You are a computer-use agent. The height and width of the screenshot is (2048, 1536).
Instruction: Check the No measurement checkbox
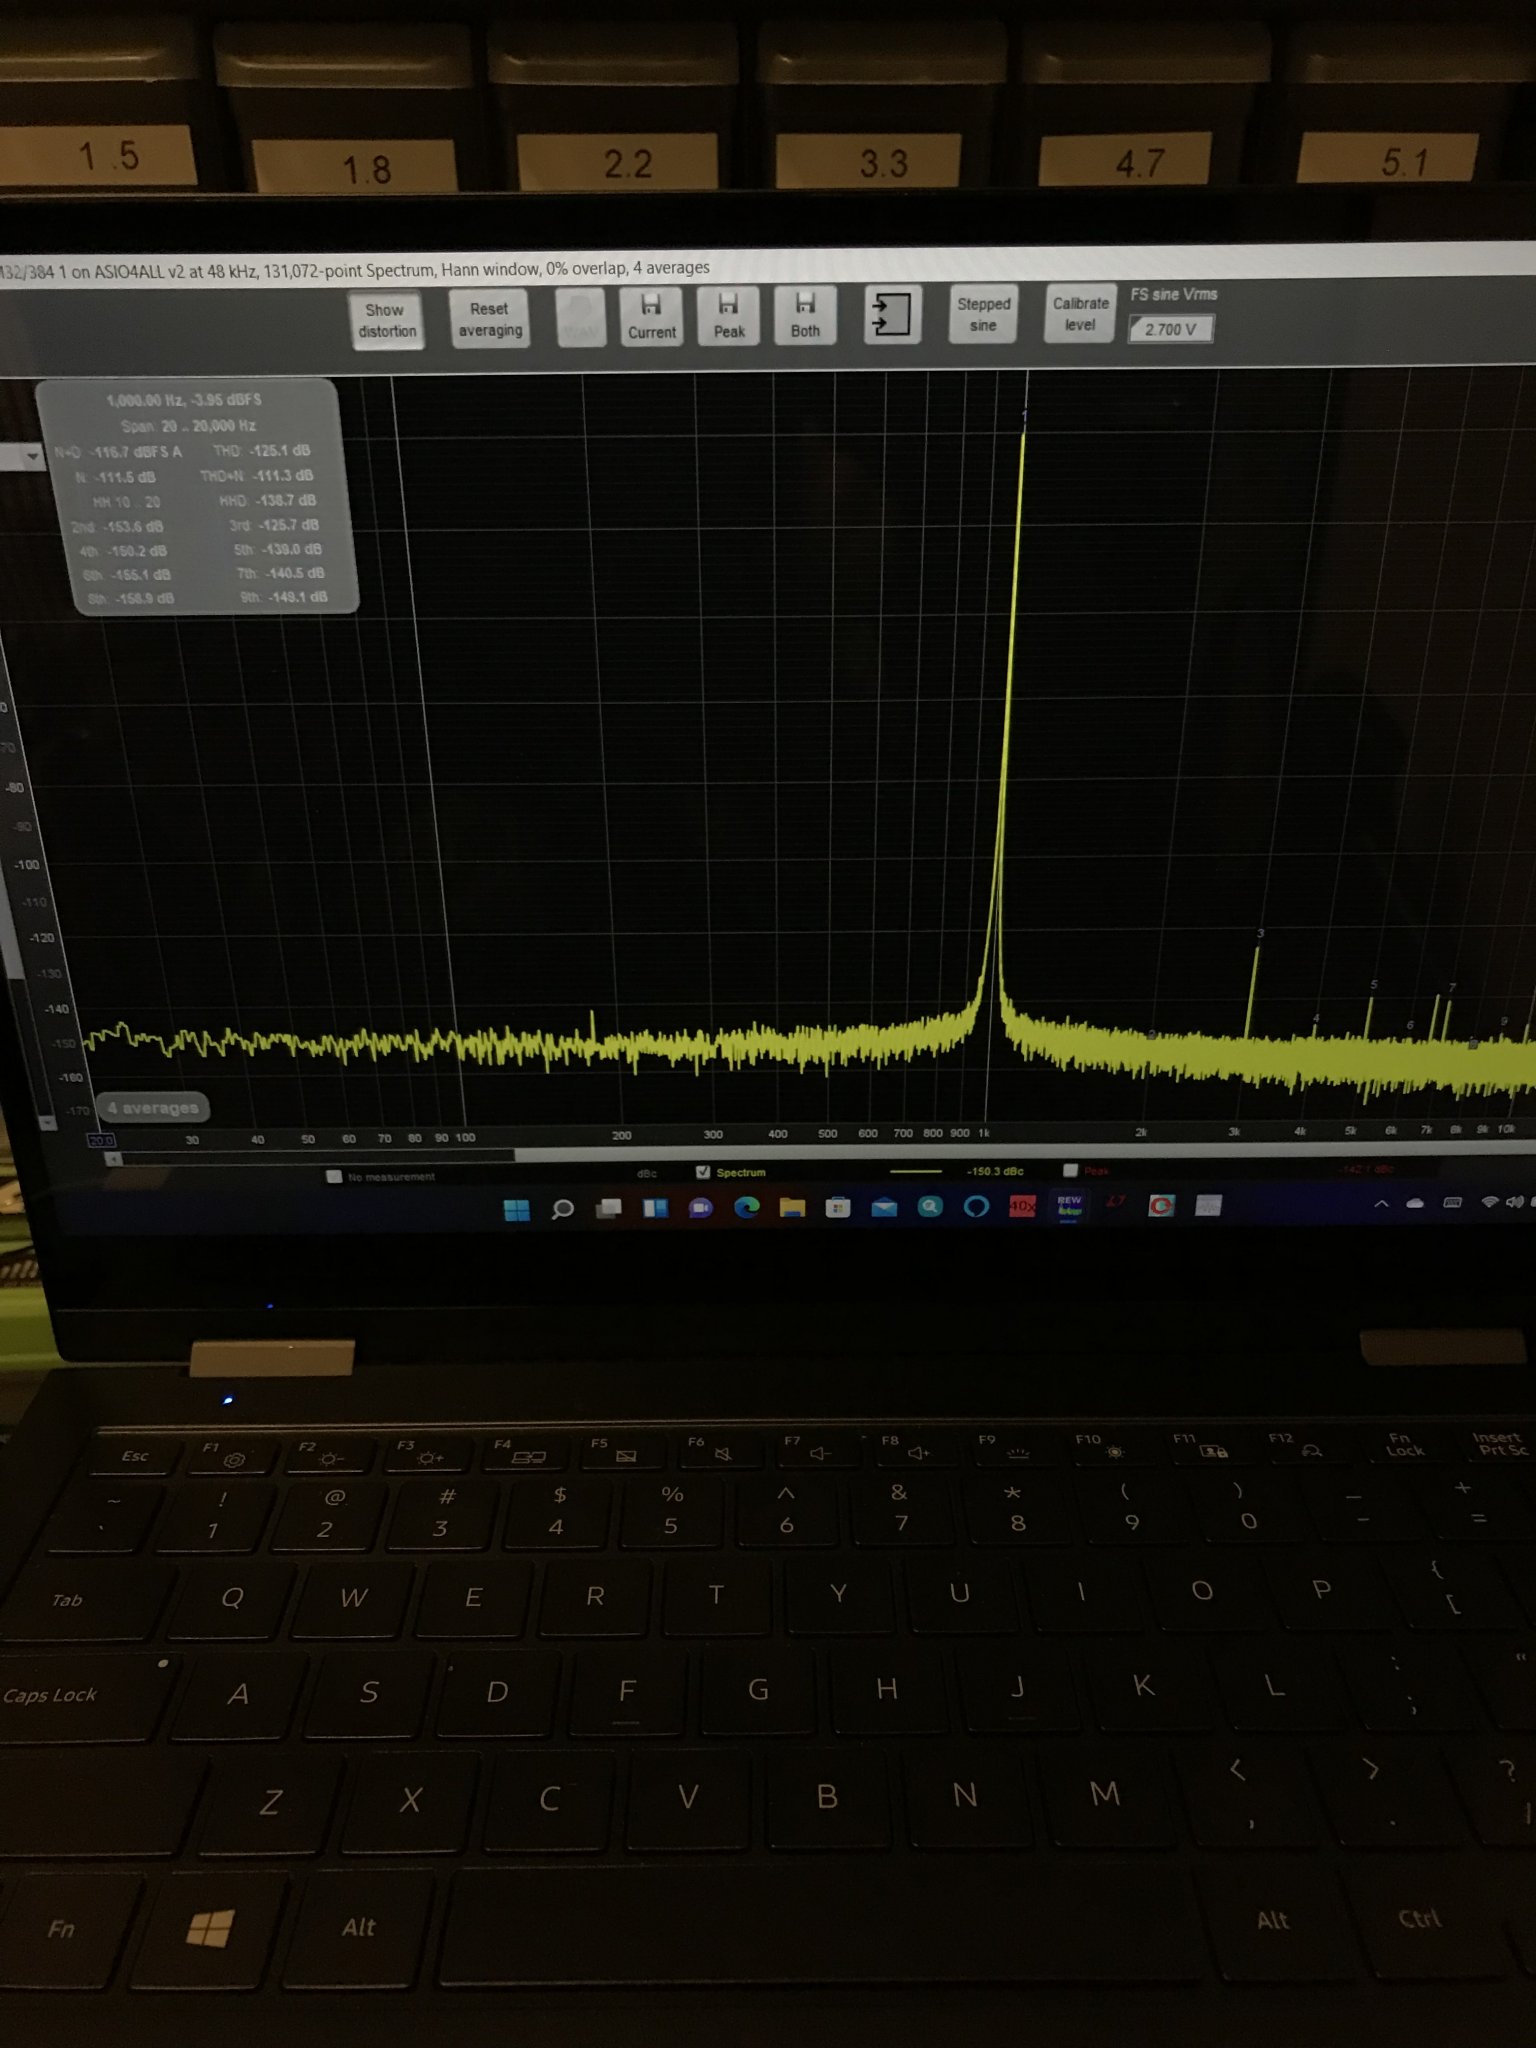(334, 1177)
